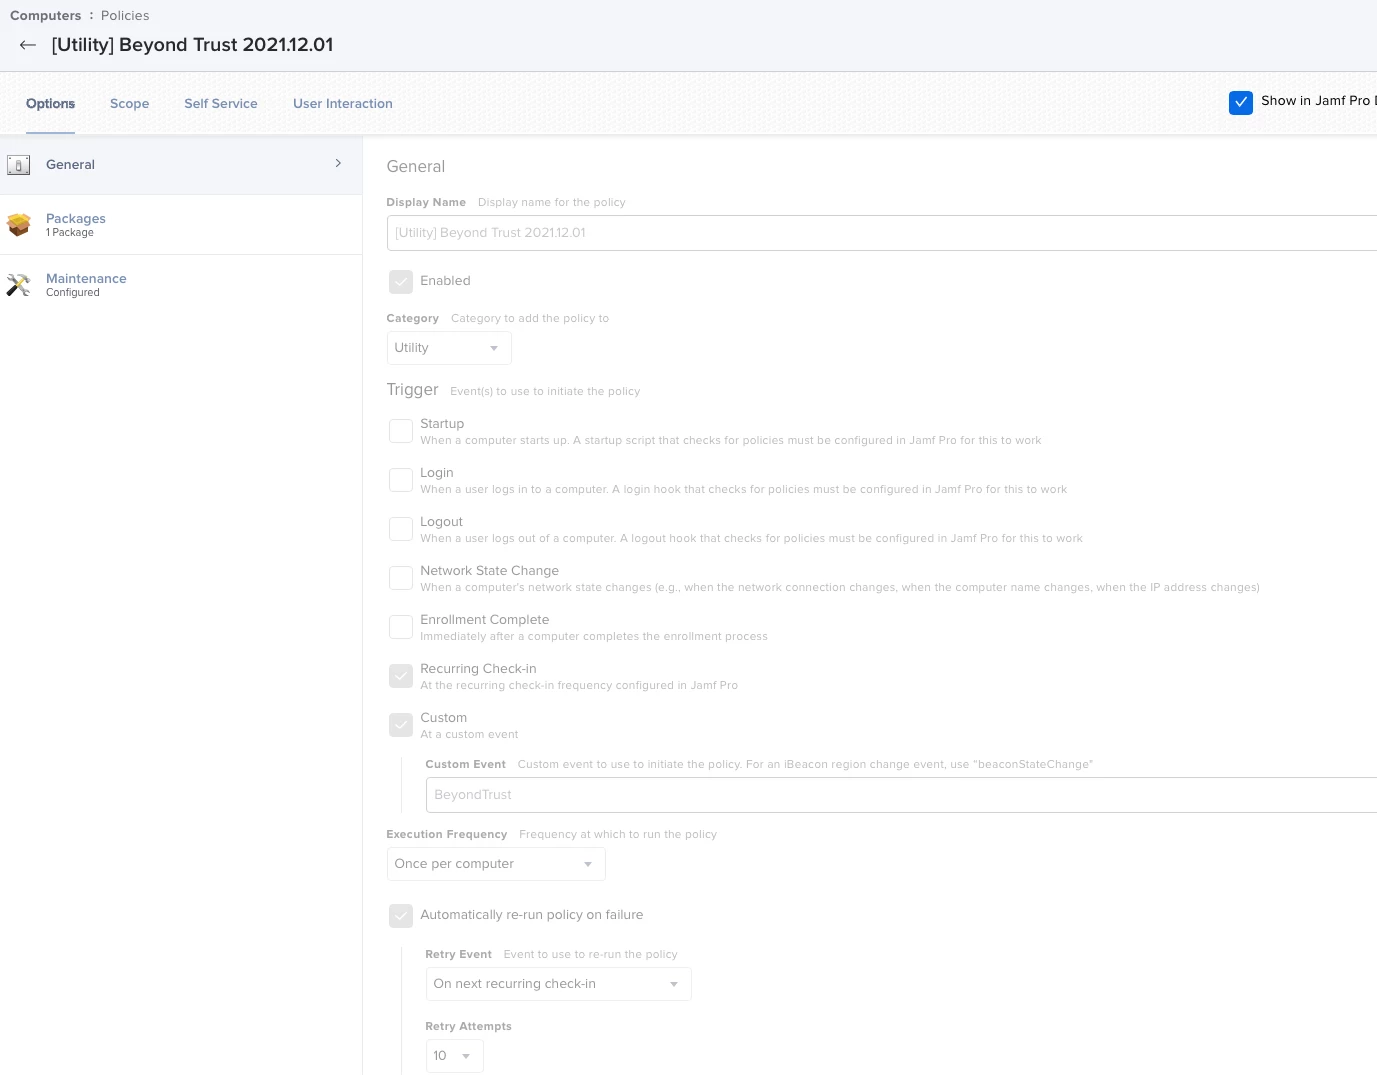This screenshot has height=1075, width=1377.
Task: Enable the Login trigger checkbox
Action: (401, 480)
